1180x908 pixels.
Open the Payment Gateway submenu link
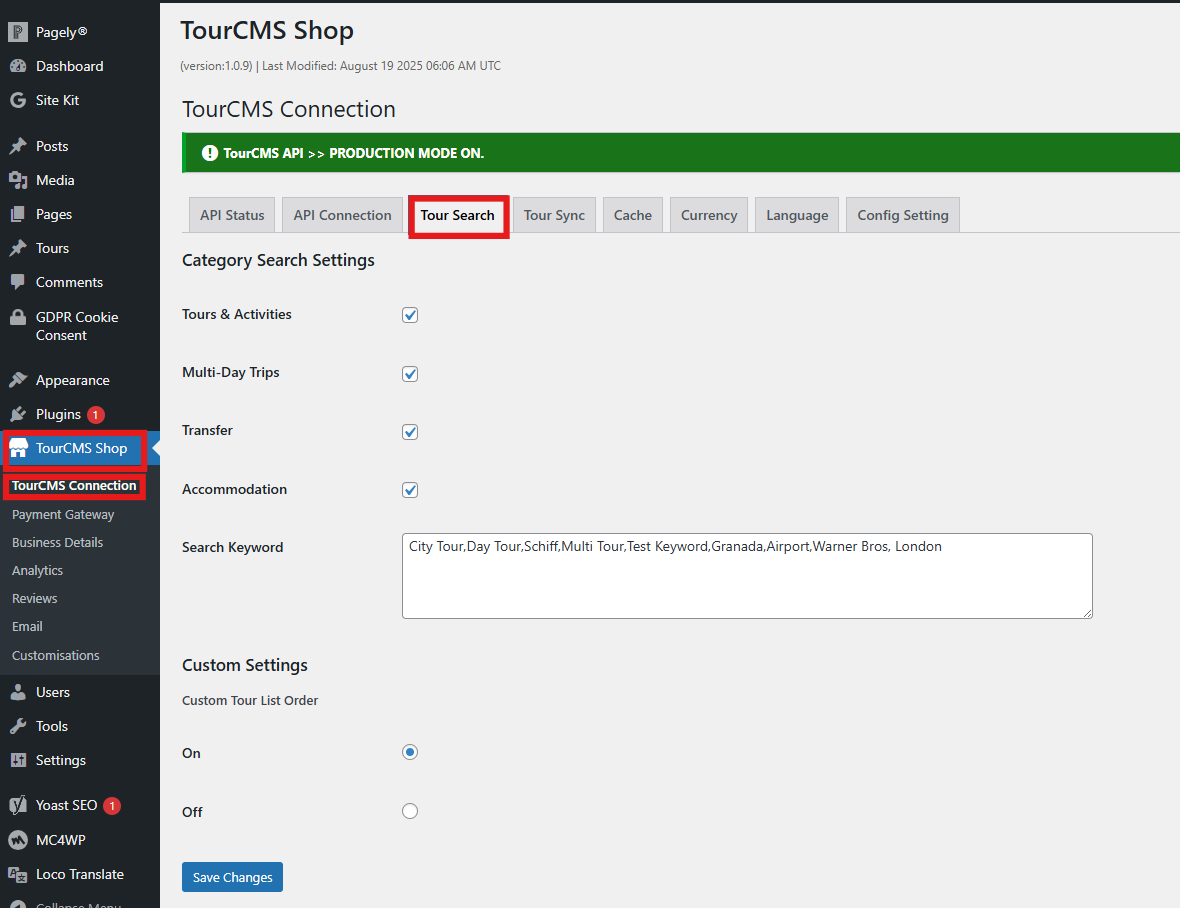(63, 515)
